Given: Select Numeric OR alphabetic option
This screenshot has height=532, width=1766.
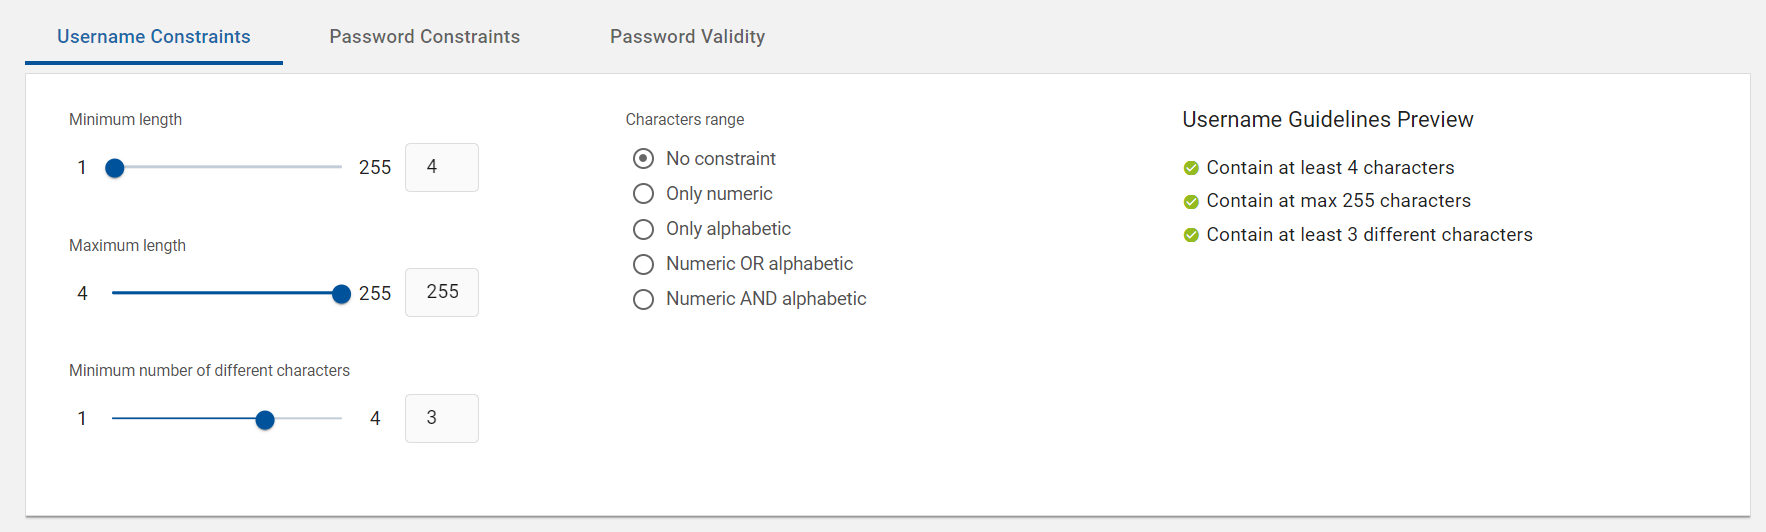Looking at the screenshot, I should point(644,264).
